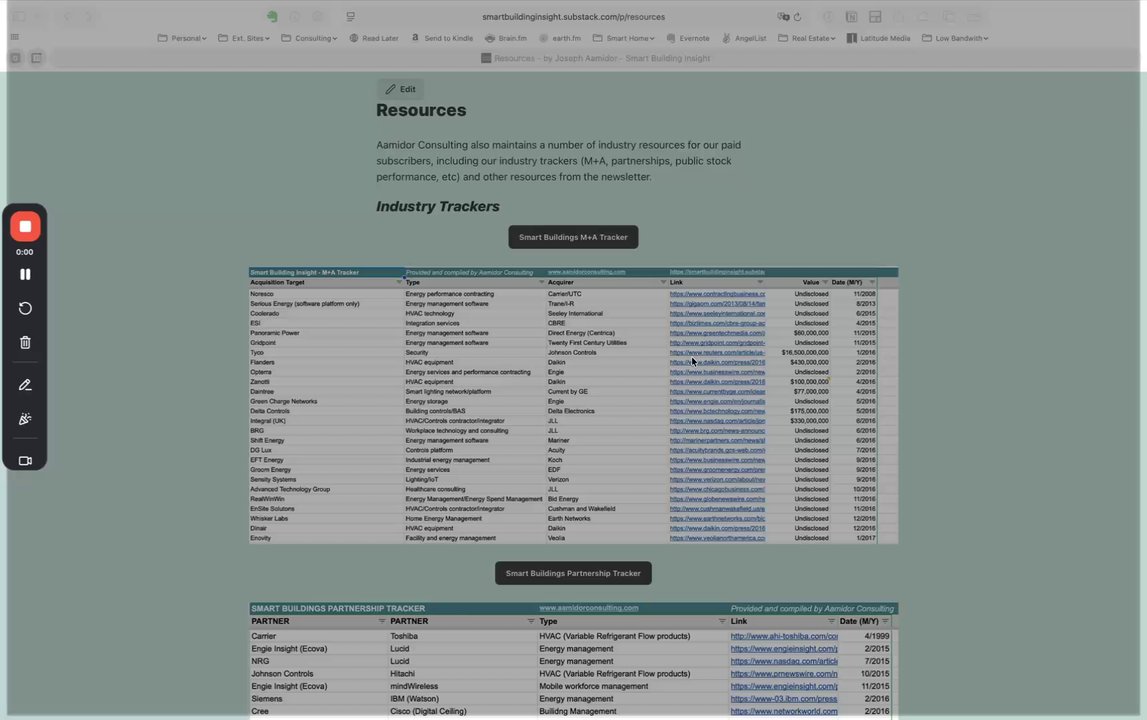1147x720 pixels.
Task: Click the Edit button above Resources
Action: coord(400,89)
